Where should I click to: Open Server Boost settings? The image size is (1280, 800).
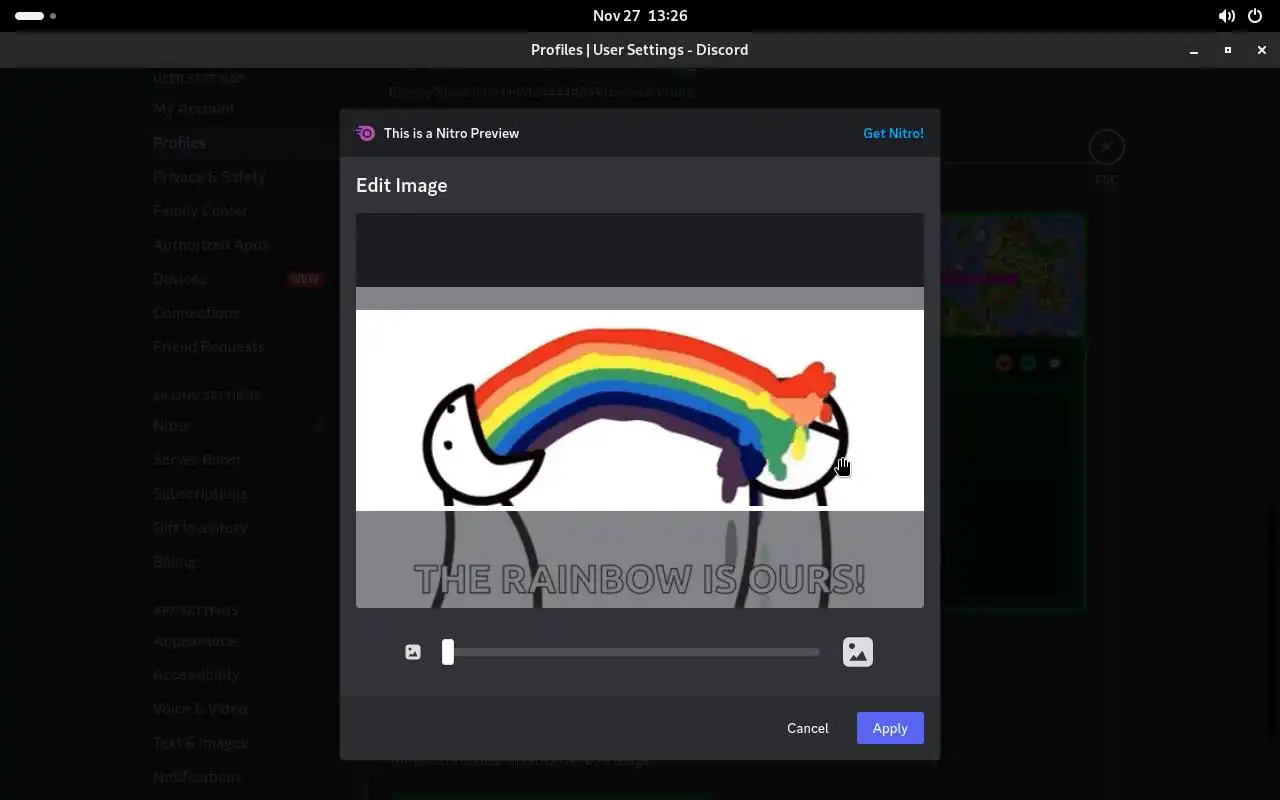196,459
